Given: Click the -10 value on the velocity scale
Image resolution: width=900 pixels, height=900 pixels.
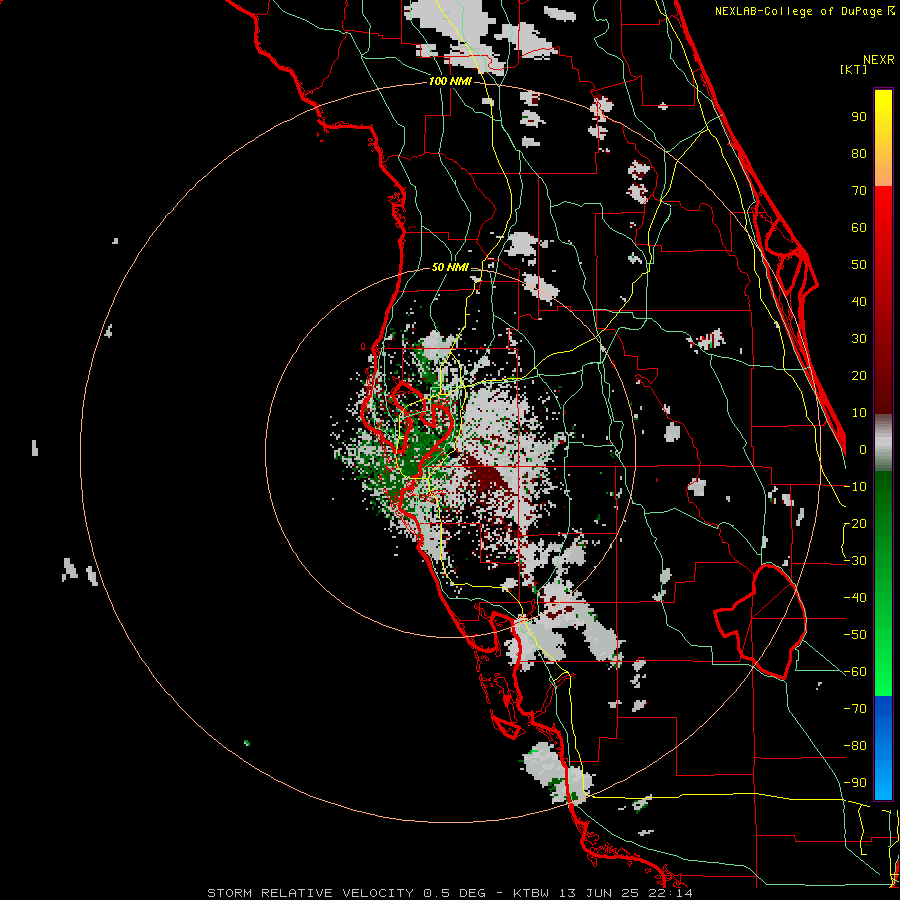Looking at the screenshot, I should pos(855,487).
